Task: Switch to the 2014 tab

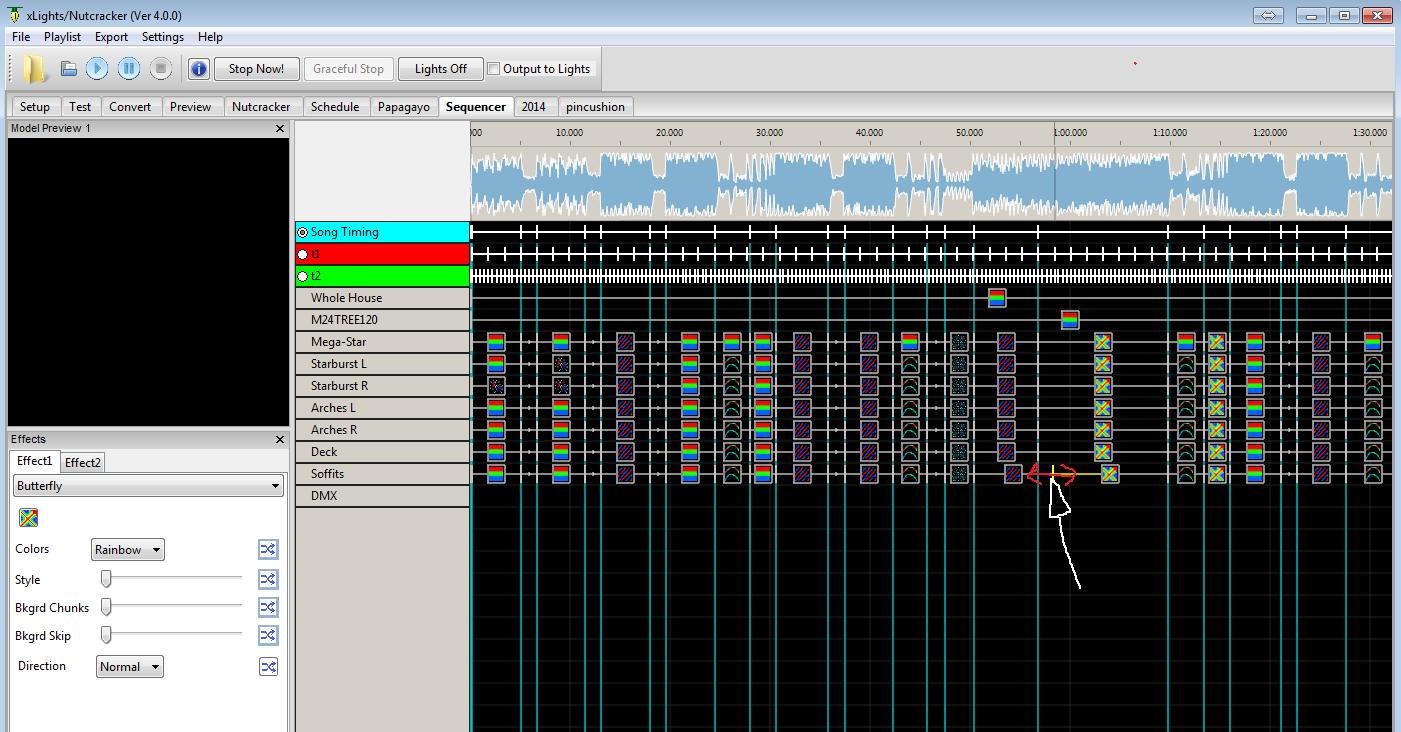Action: (x=534, y=107)
